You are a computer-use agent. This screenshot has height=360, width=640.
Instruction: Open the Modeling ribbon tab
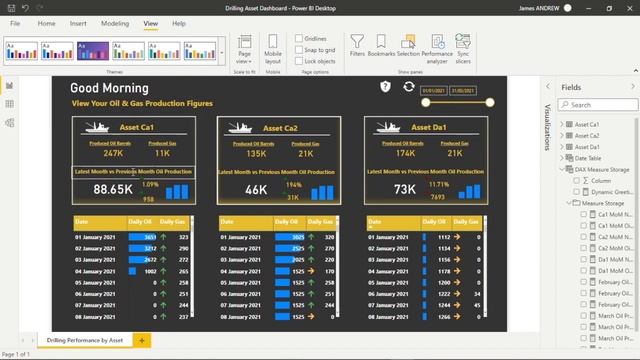(x=115, y=24)
